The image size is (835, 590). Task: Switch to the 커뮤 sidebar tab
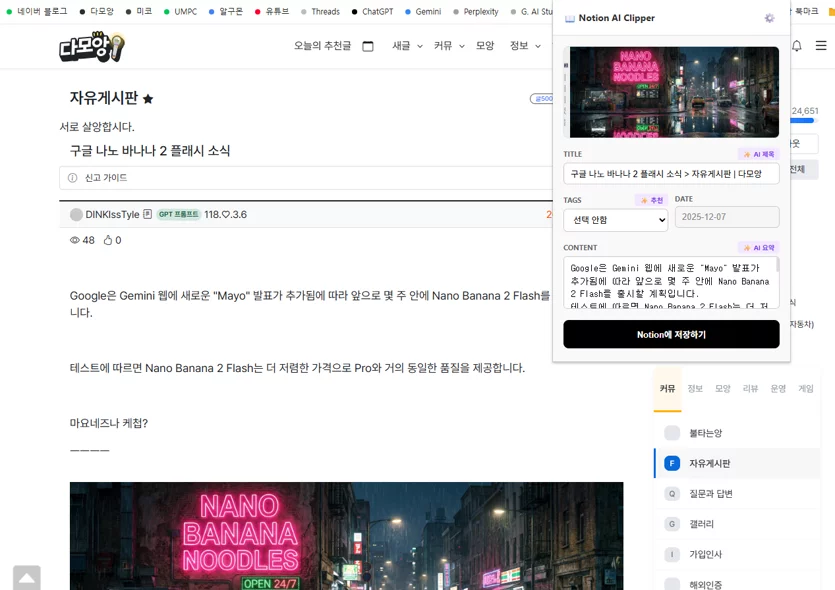(667, 389)
